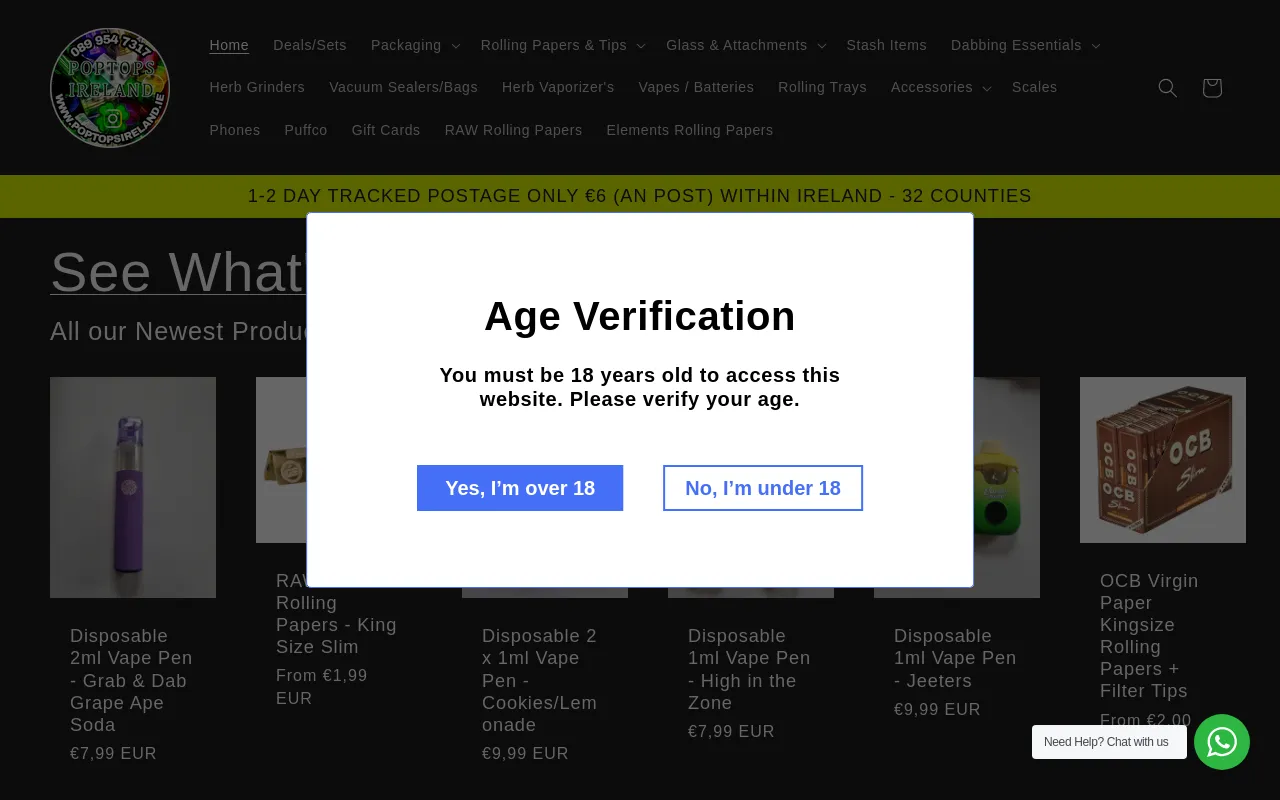
Task: Open the Deals/Sets menu item
Action: 310,45
